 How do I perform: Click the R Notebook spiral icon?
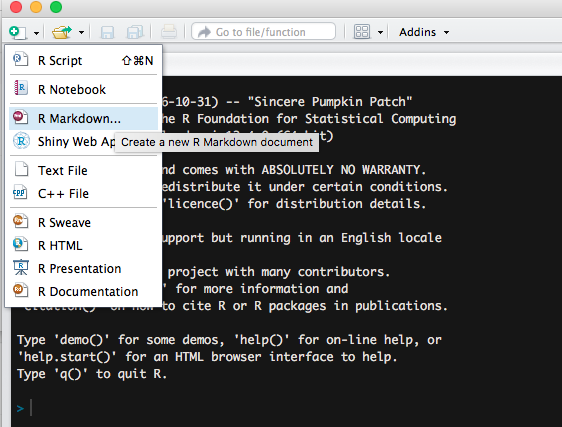point(20,87)
